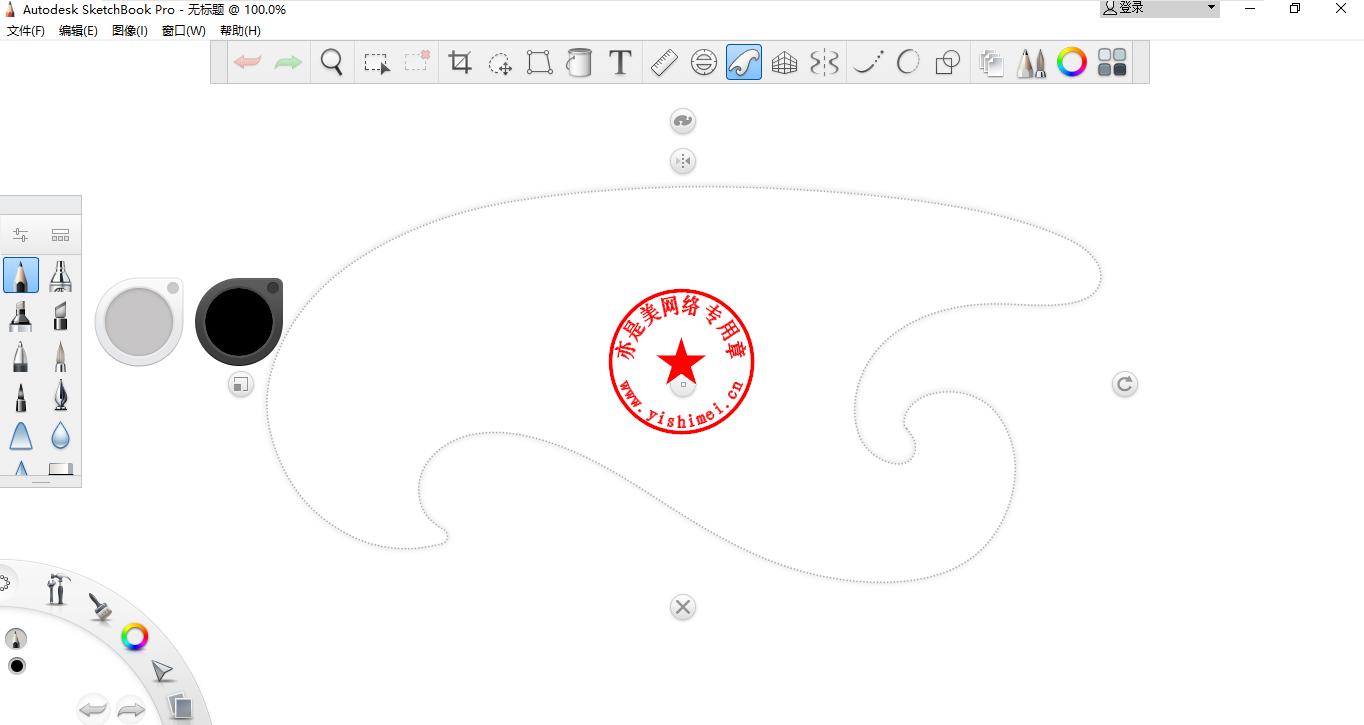Image resolution: width=1364 pixels, height=725 pixels.
Task: Open the Draw Style shapes tool
Action: pyautogui.click(x=948, y=62)
